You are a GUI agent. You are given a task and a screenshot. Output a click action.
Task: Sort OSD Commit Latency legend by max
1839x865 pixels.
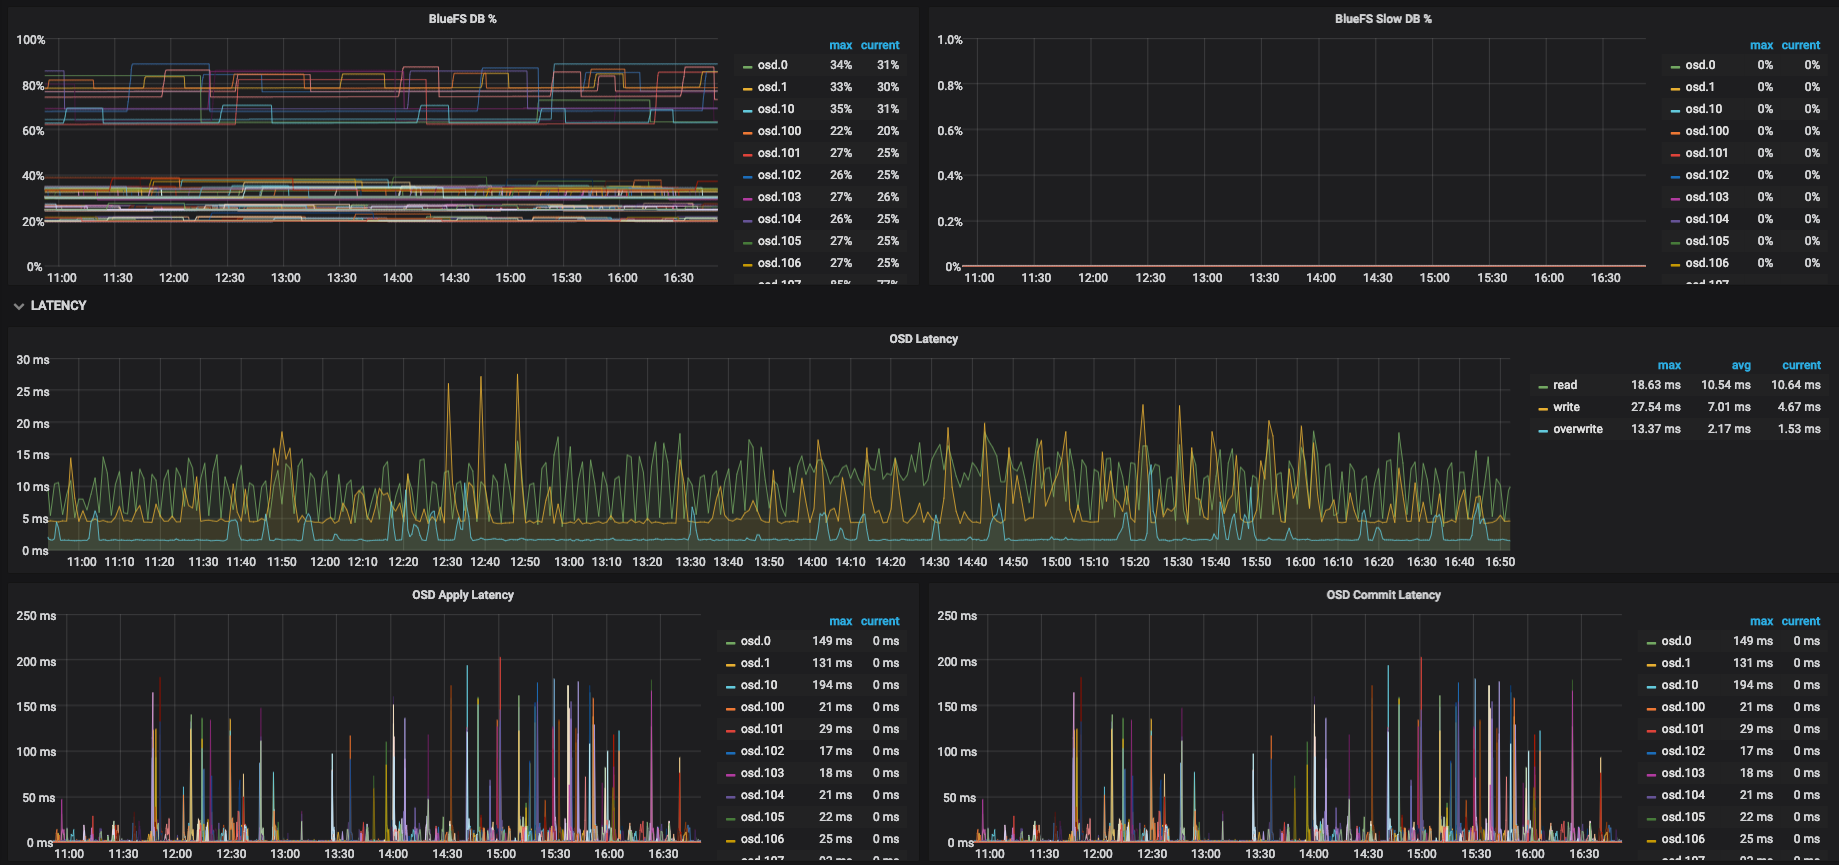click(x=1761, y=621)
